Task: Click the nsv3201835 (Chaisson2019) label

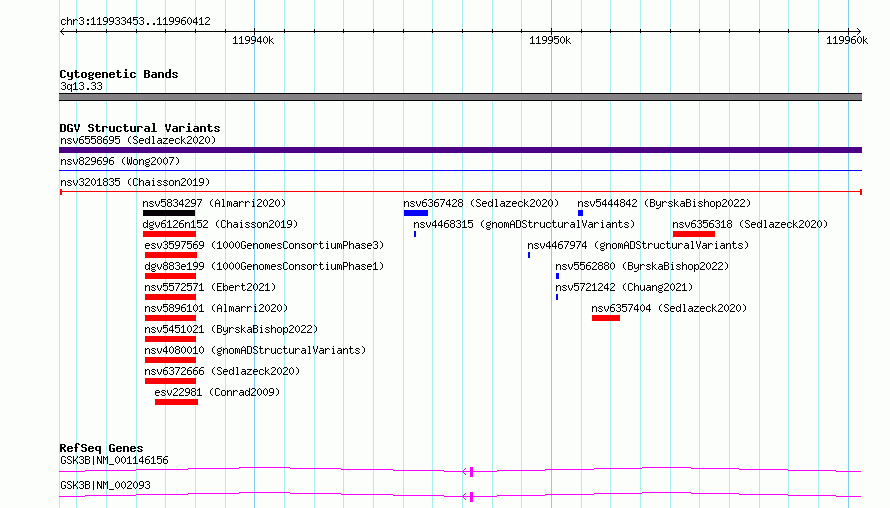Action: pos(135,182)
